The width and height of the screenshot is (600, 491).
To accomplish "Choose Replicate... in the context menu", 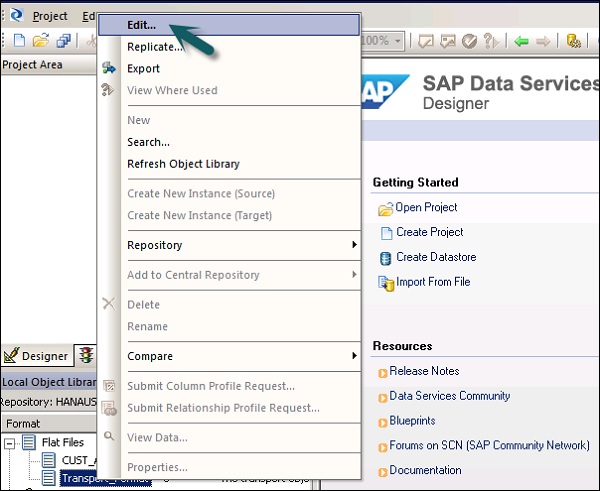I will click(x=155, y=47).
